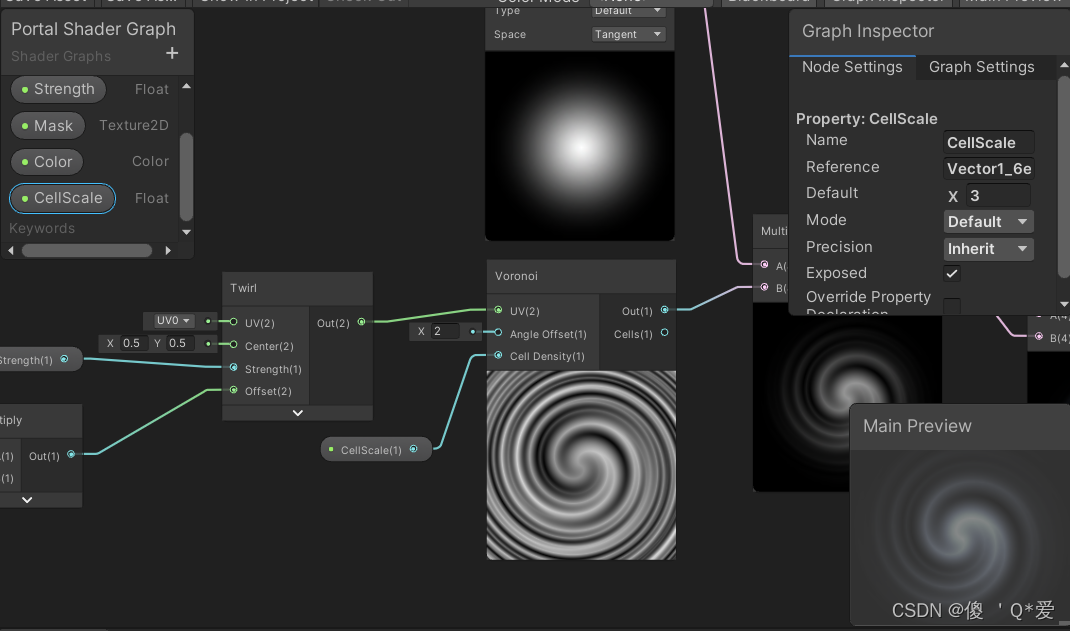1070x631 pixels.
Task: Click the Twirl node Offset(2) input port
Action: tap(233, 390)
